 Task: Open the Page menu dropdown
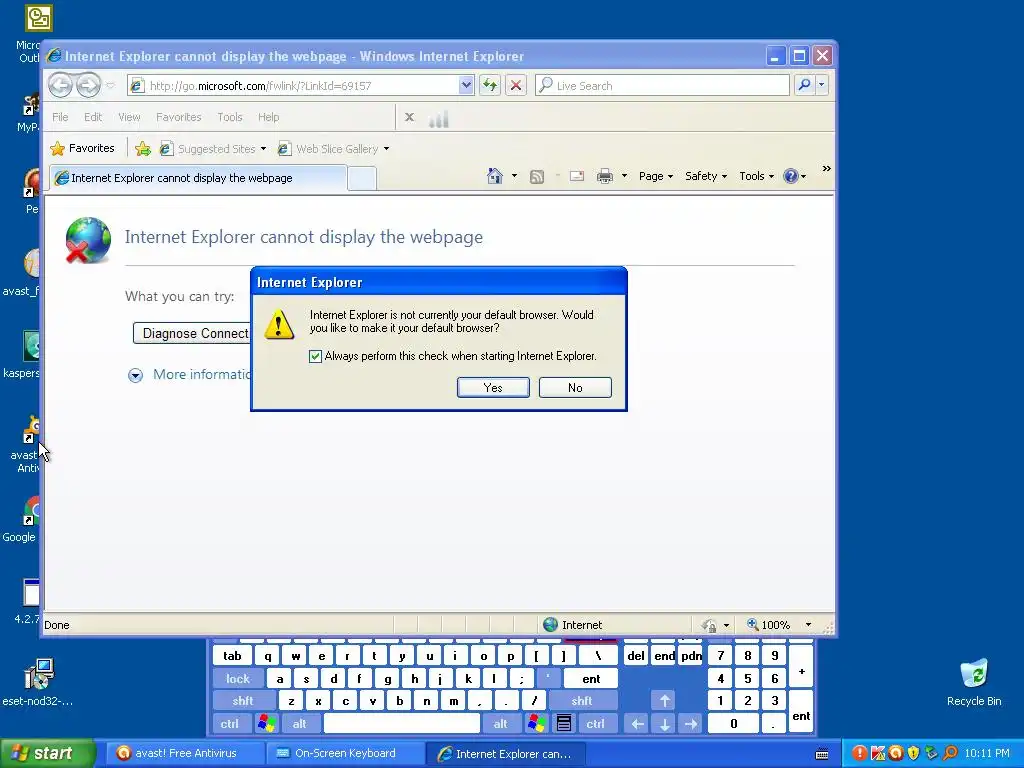[x=656, y=176]
